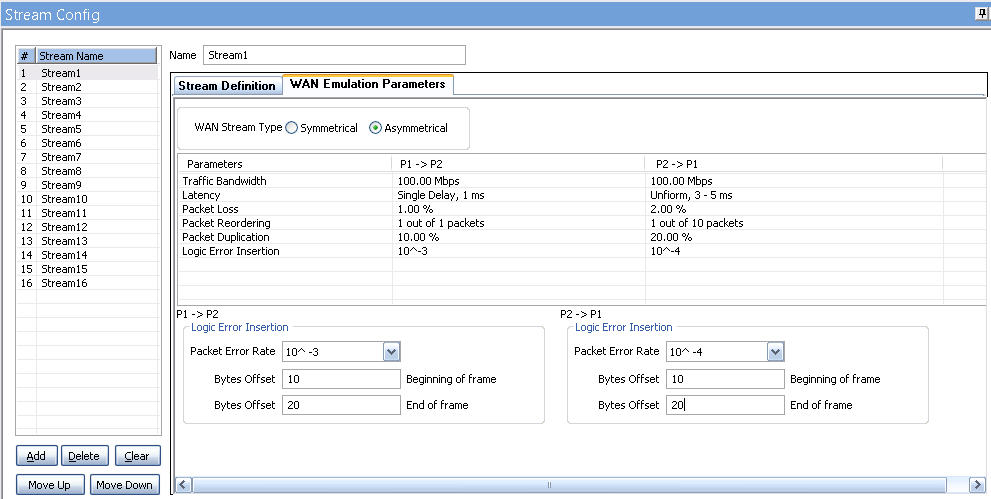
Task: Click P2 -> P1 Beginning of frame offset field
Action: click(725, 379)
